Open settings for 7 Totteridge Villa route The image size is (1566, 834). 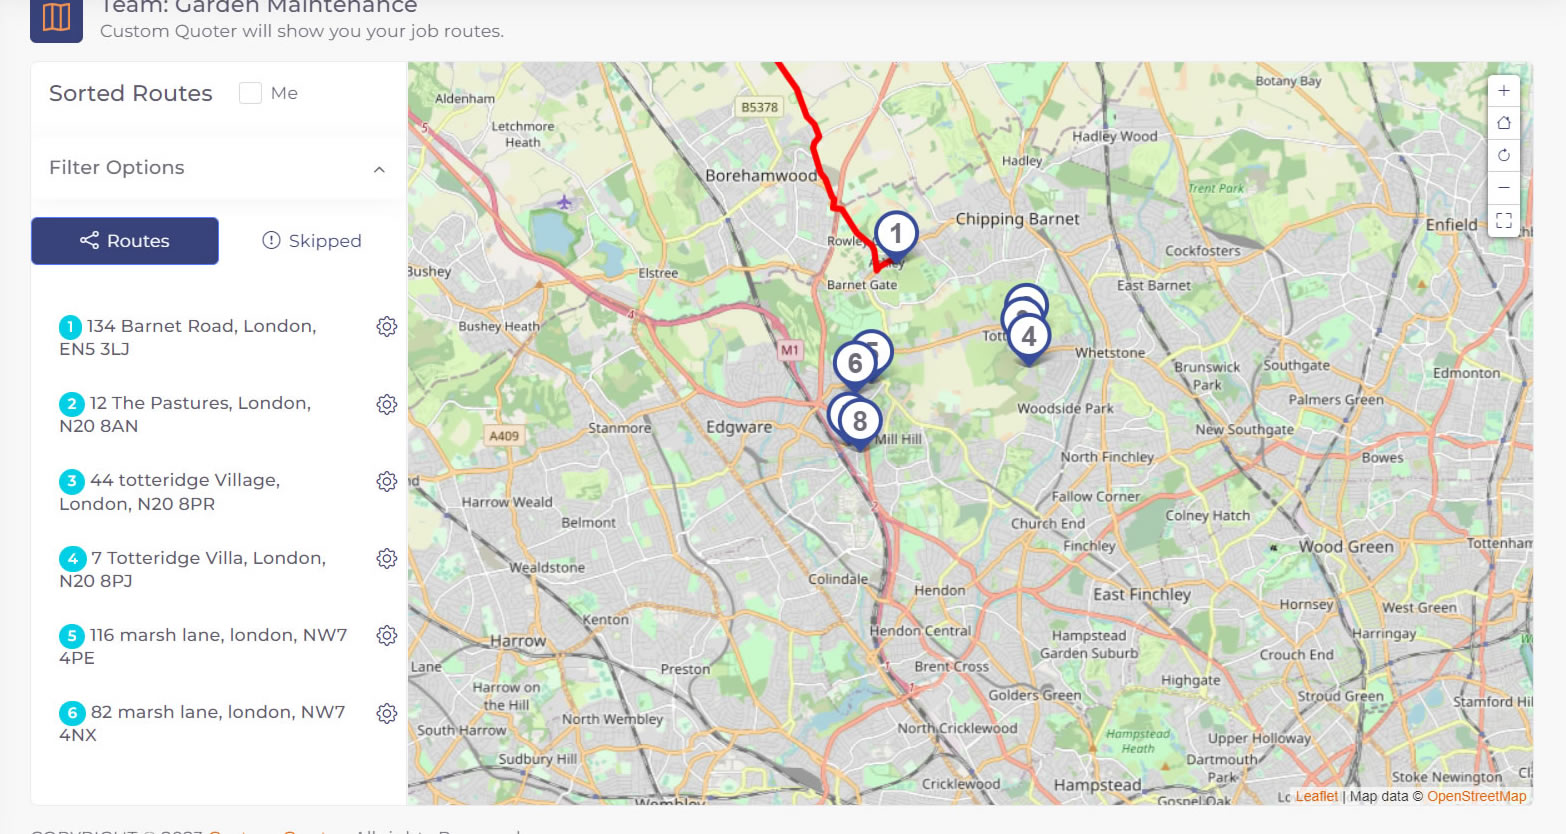pos(387,558)
